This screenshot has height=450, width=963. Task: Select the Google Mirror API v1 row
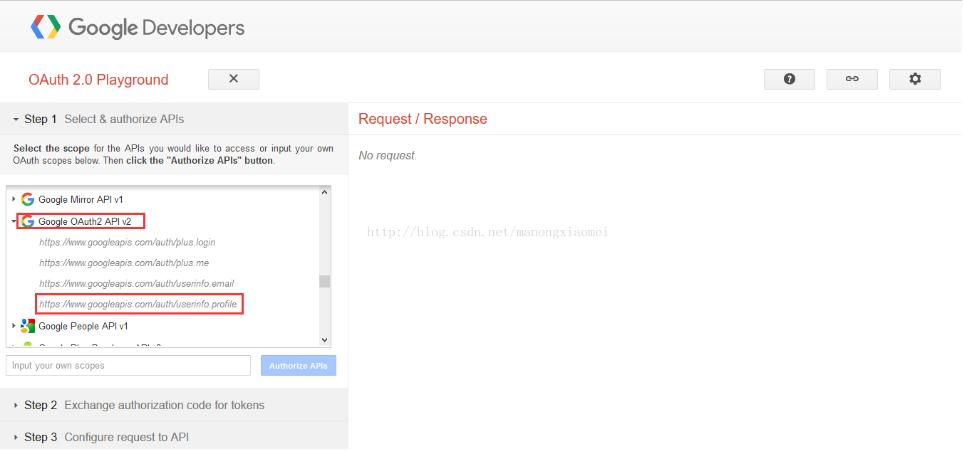coord(162,200)
